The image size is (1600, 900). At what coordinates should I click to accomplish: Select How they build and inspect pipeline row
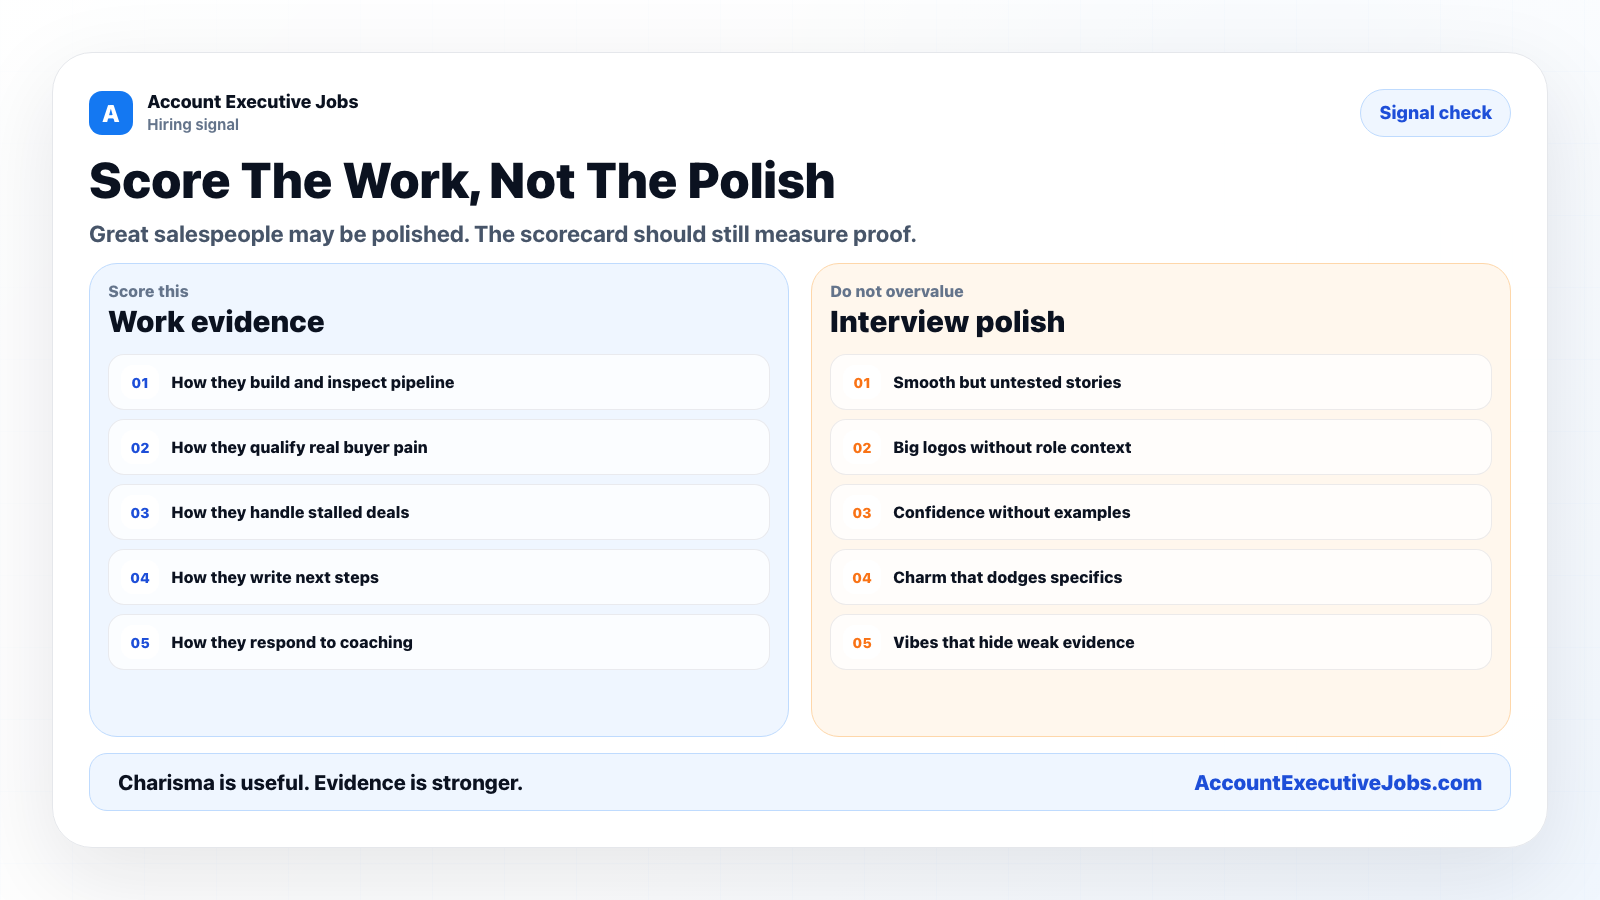point(439,382)
